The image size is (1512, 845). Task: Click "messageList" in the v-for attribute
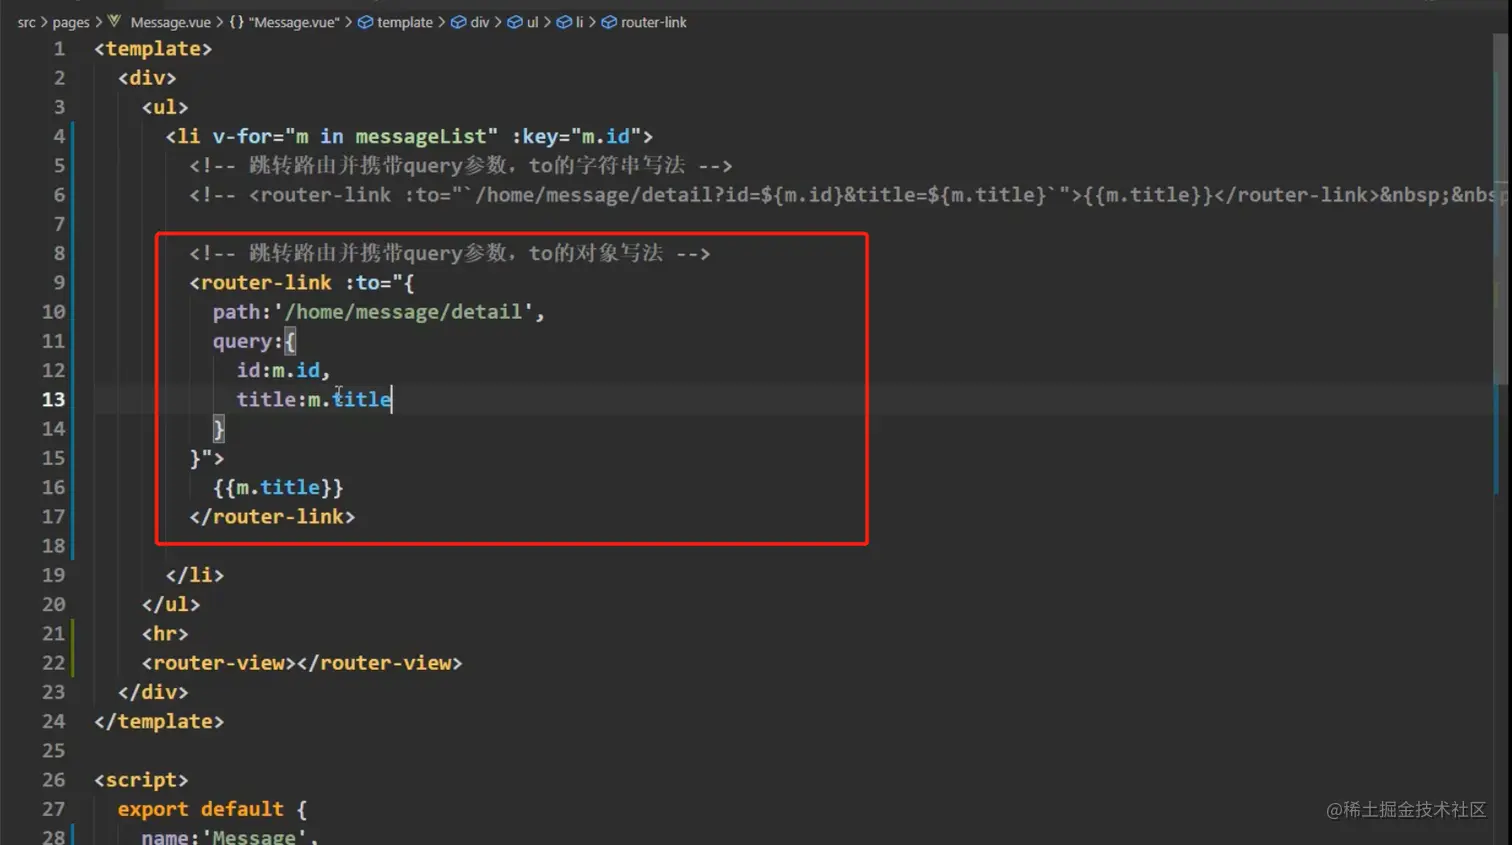tap(420, 136)
